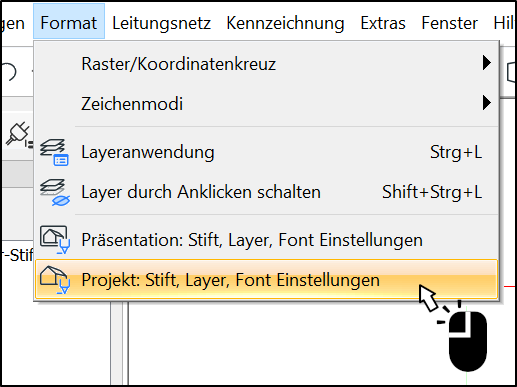Click the curved arrow icon at left edge
This screenshot has width=517, height=387.
click(9, 71)
